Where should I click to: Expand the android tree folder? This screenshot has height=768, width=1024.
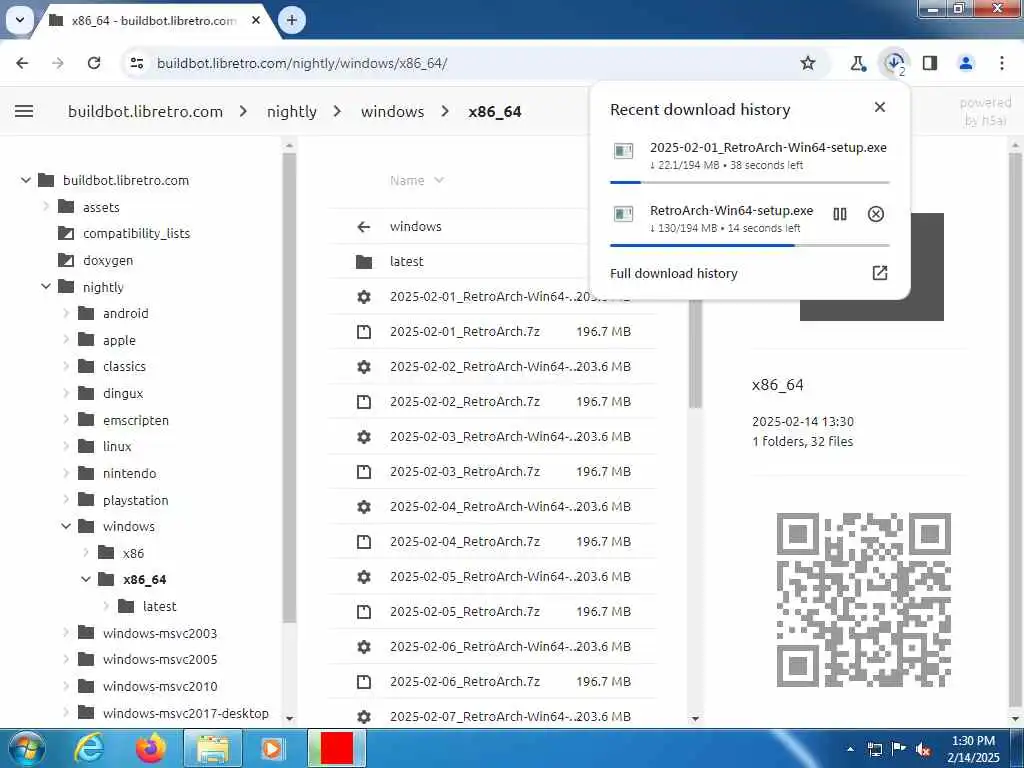pyautogui.click(x=66, y=313)
